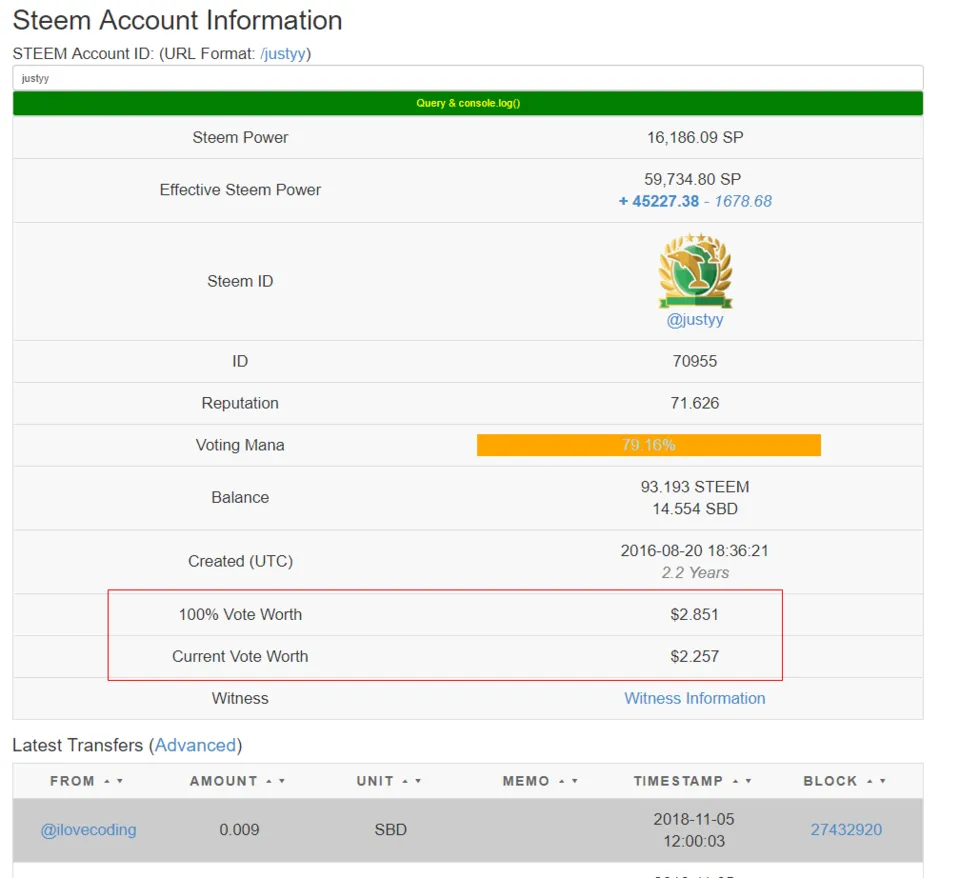Click the Created (UTC) row label
Image resolution: width=960 pixels, height=878 pixels.
(240, 561)
